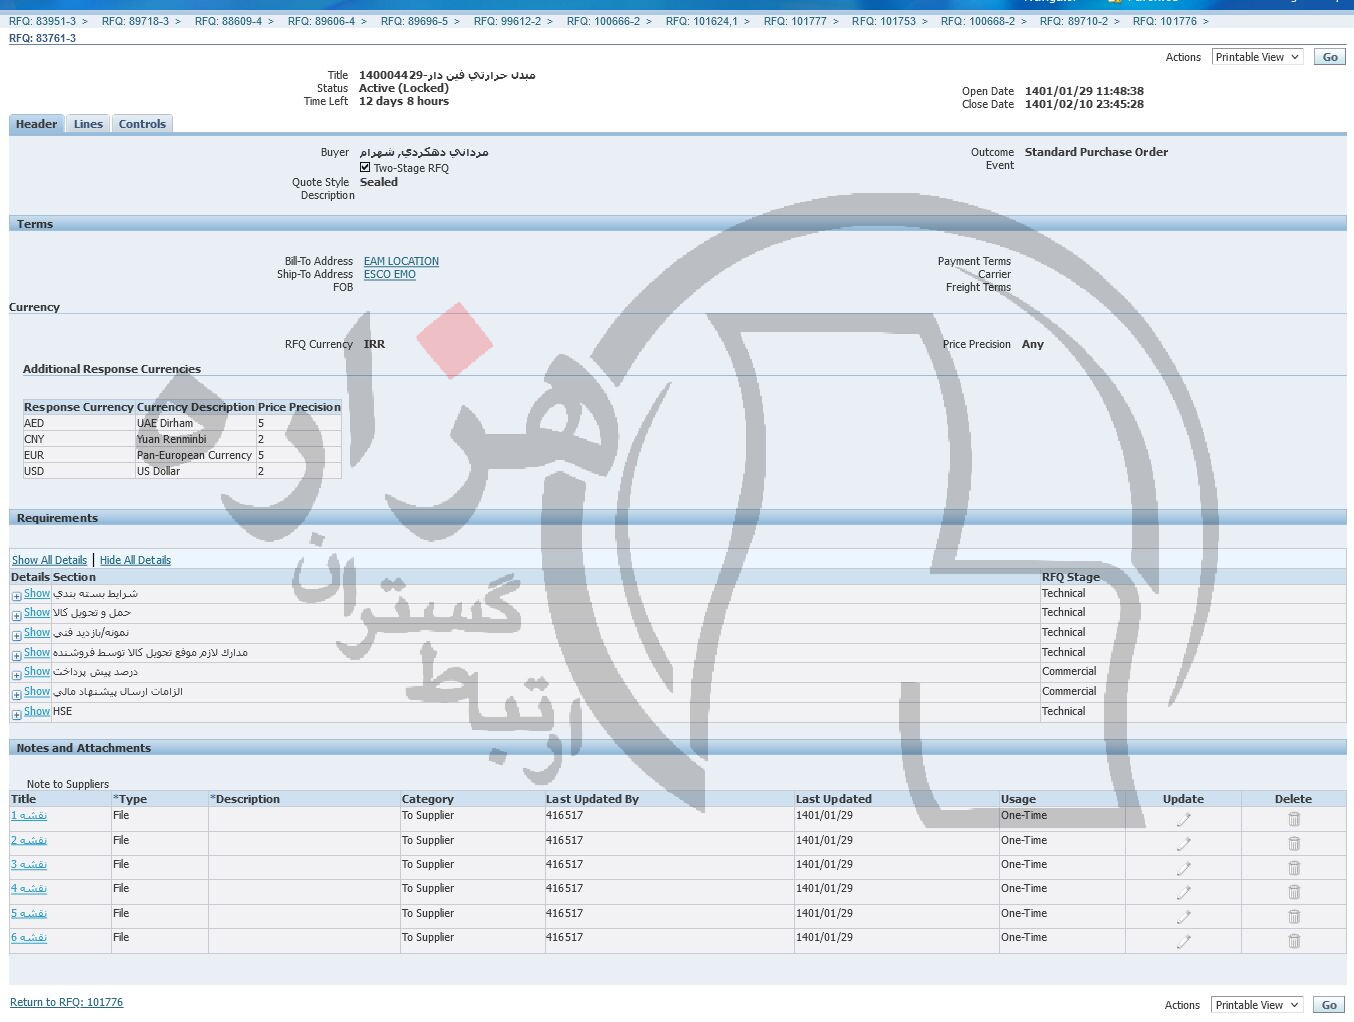Viewport: 1354px width, 1022px height.
Task: Go to breadcrumb RFQ: 89718-3
Action: (135, 21)
